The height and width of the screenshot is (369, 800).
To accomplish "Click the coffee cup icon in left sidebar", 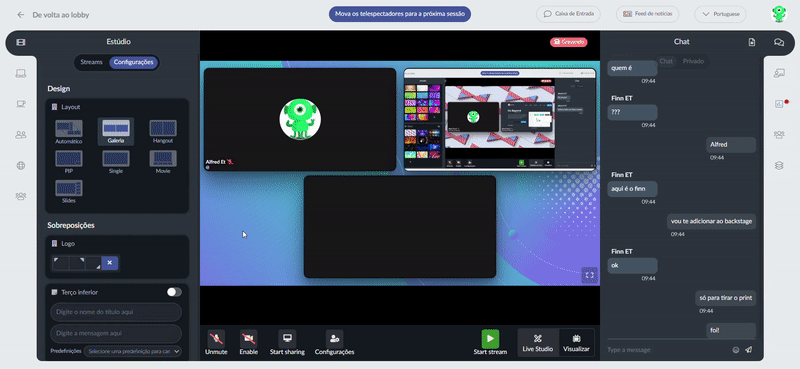I will (21, 104).
